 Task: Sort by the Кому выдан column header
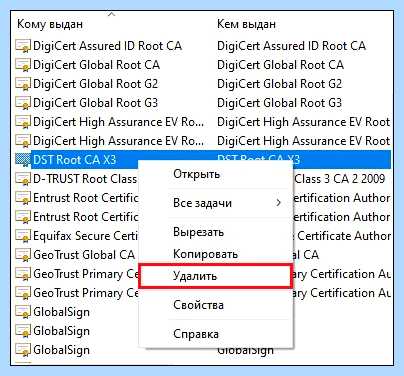(50, 24)
